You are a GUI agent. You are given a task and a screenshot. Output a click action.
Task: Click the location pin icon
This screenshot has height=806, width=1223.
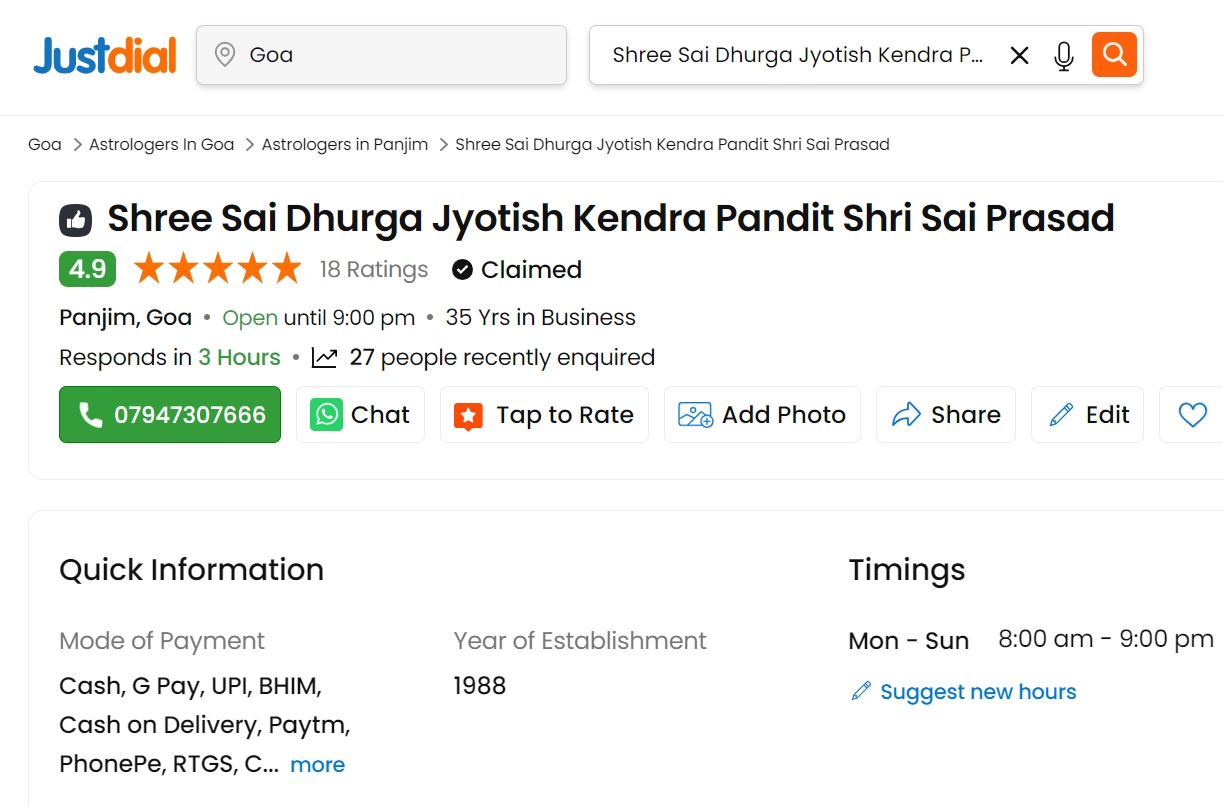coord(225,55)
